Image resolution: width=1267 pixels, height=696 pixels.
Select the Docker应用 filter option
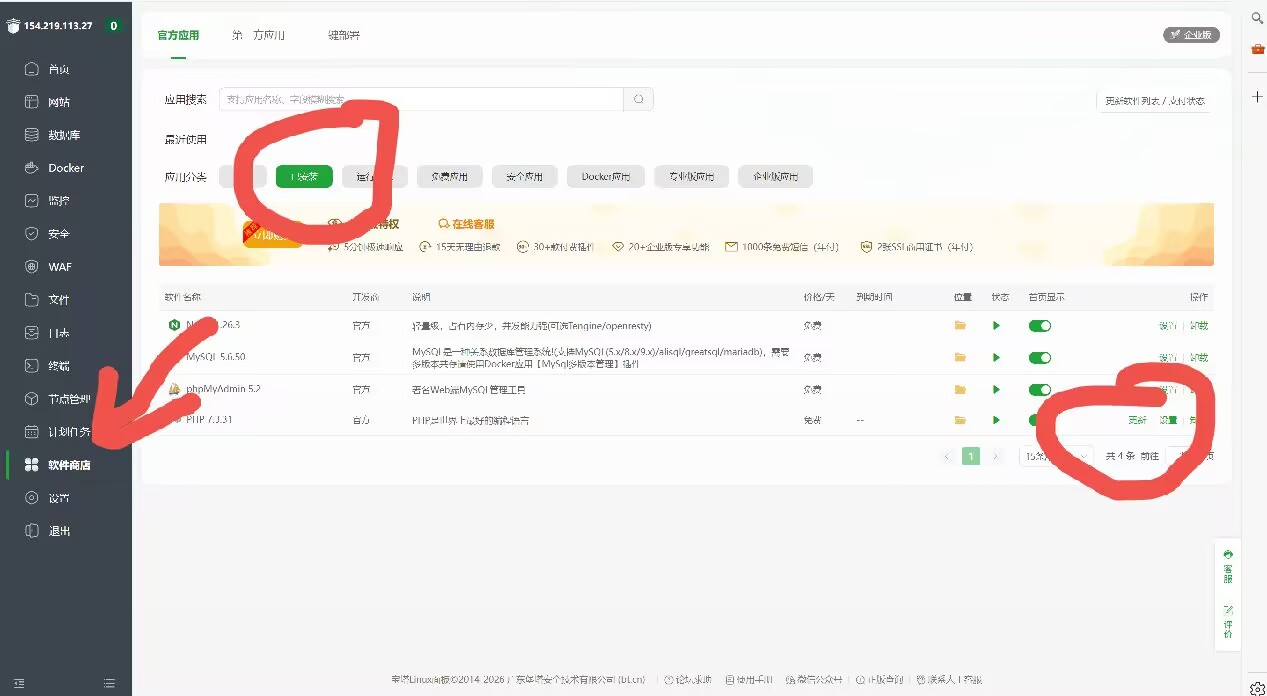click(x=604, y=175)
